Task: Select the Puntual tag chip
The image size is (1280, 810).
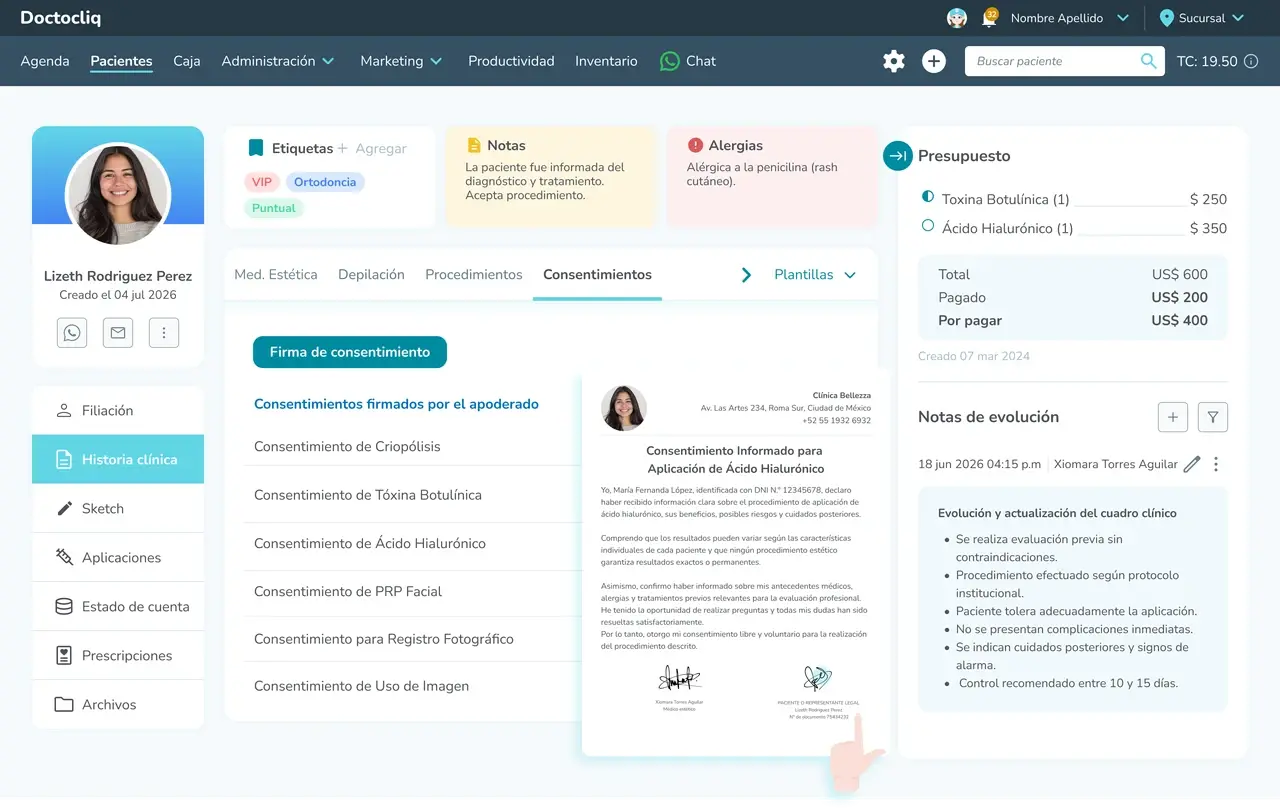Action: pos(273,208)
